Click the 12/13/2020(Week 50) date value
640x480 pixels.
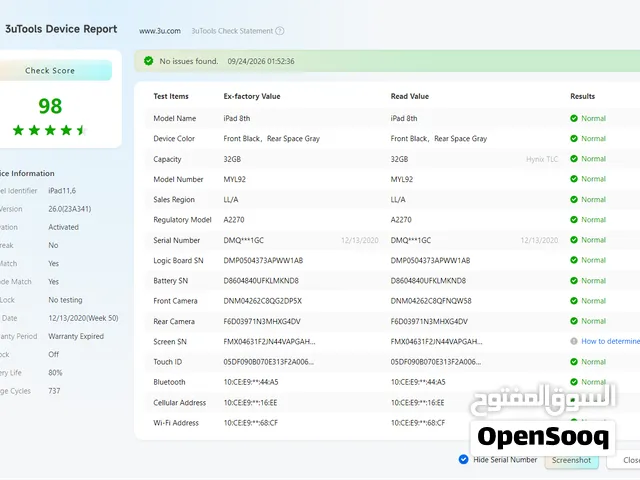83,318
